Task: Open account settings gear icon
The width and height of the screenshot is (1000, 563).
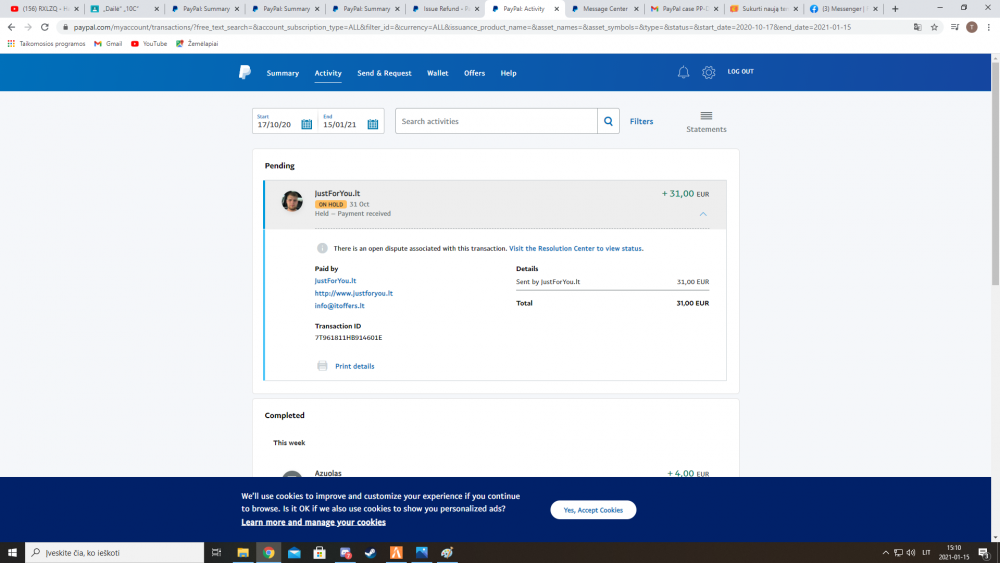Action: pos(709,72)
